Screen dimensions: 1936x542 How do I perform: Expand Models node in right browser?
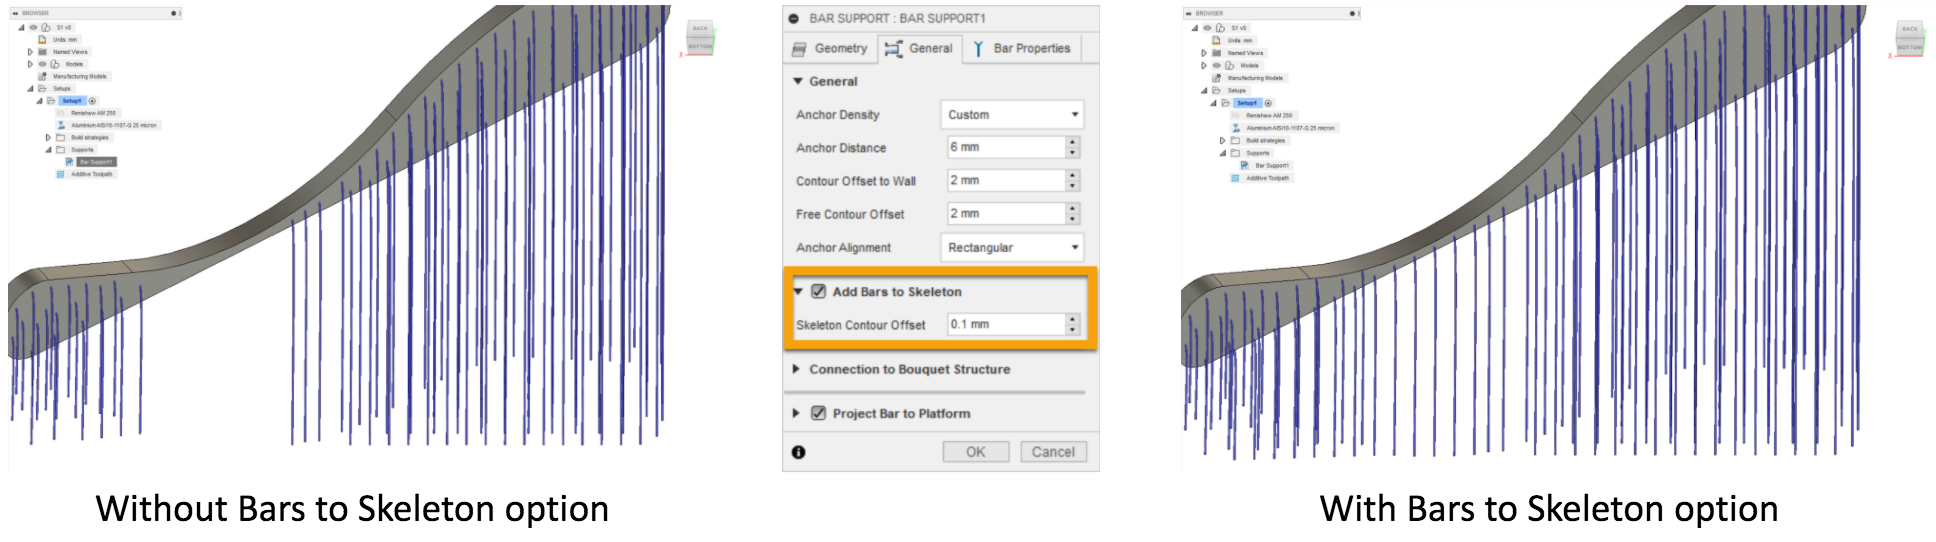click(1204, 65)
